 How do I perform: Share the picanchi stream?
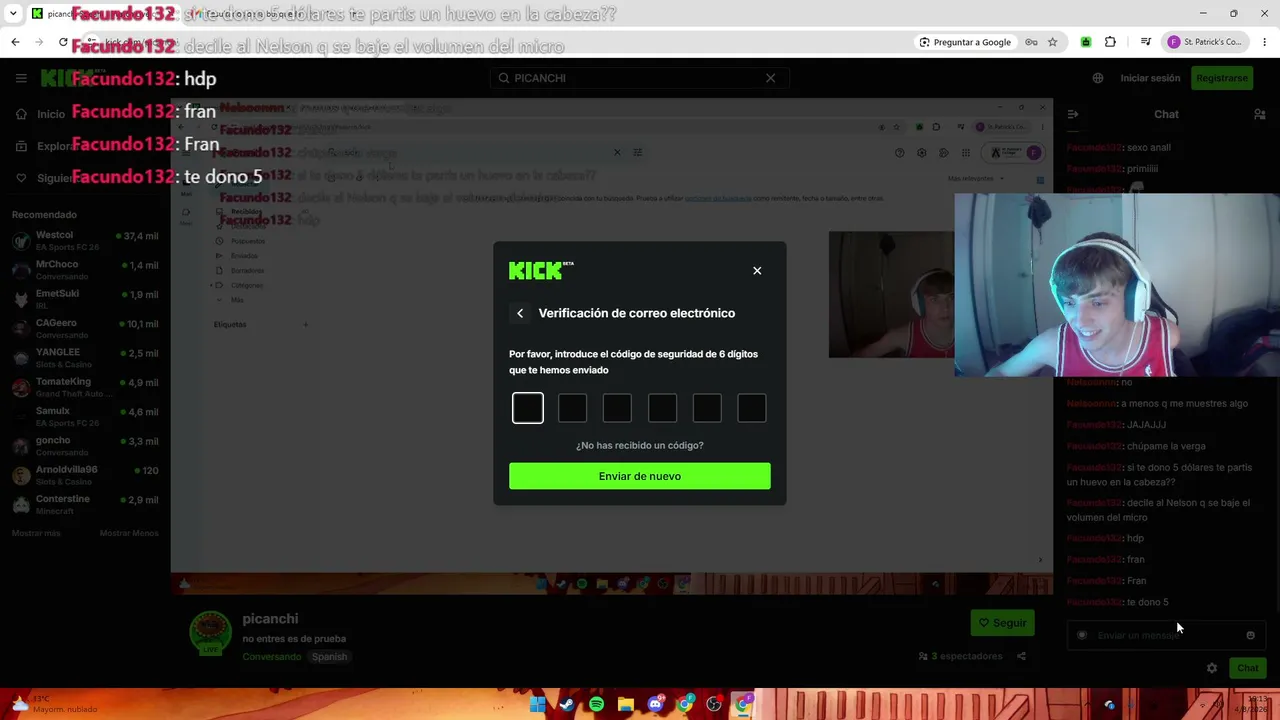(1021, 656)
